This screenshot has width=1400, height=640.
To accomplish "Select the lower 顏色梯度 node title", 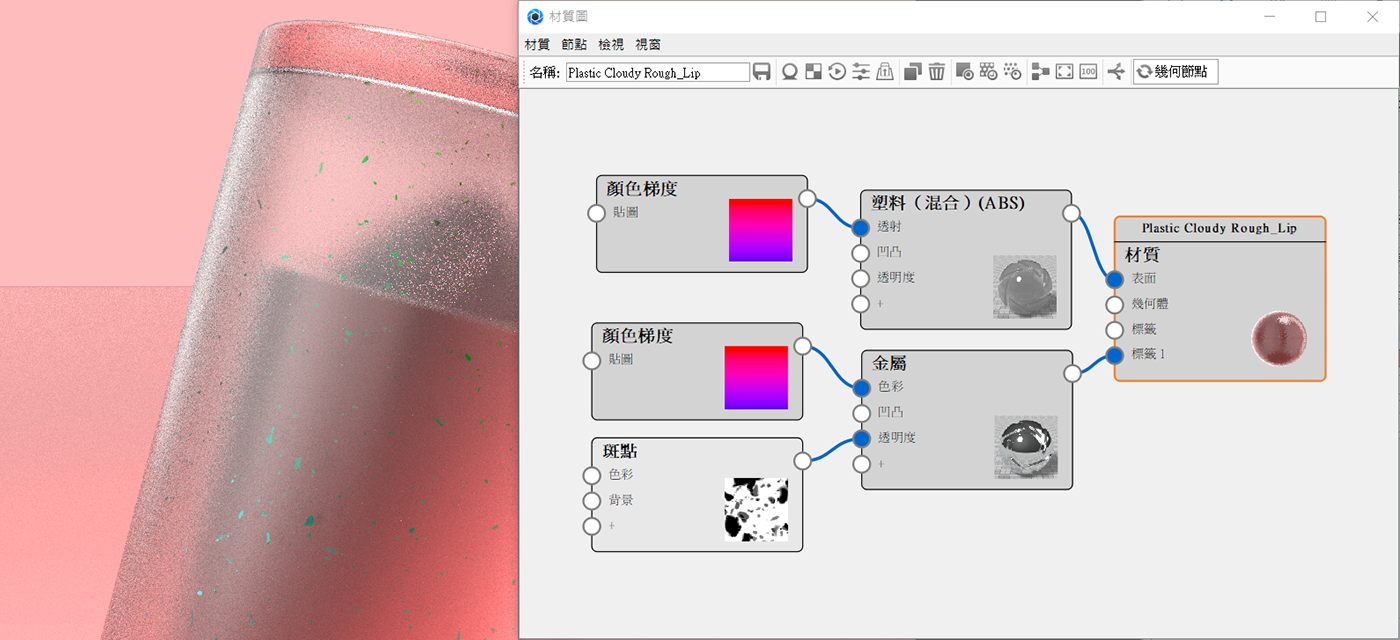I will point(638,336).
